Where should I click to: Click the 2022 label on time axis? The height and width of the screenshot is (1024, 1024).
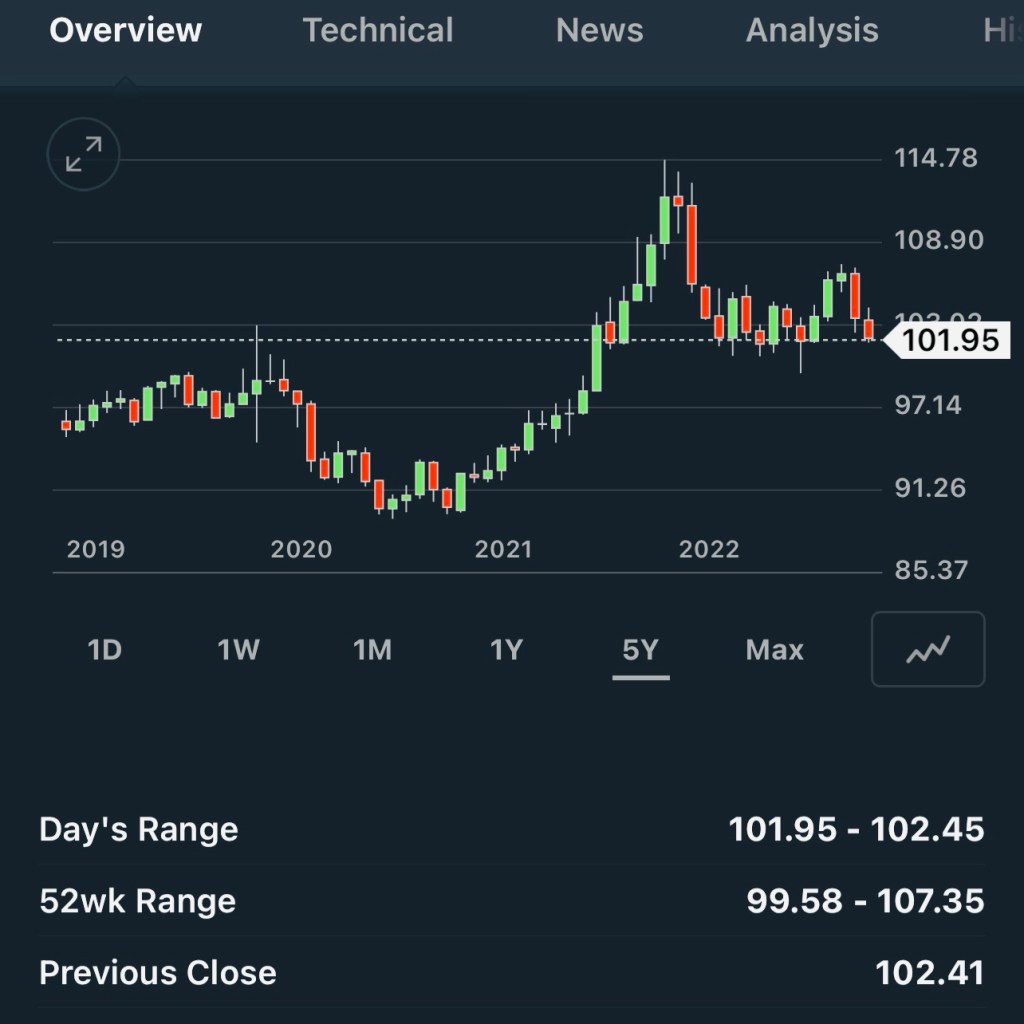709,549
